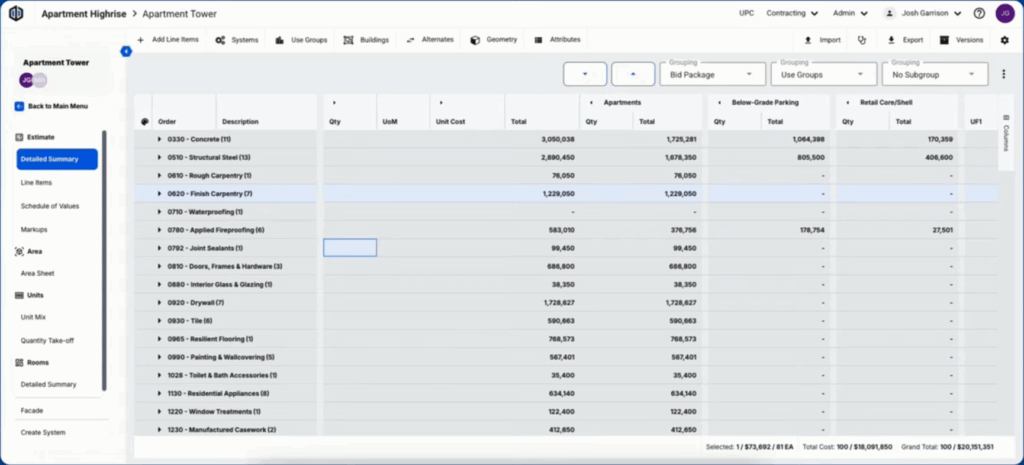The height and width of the screenshot is (465, 1024).
Task: Open Attributes from the toolbar
Action: 557,40
